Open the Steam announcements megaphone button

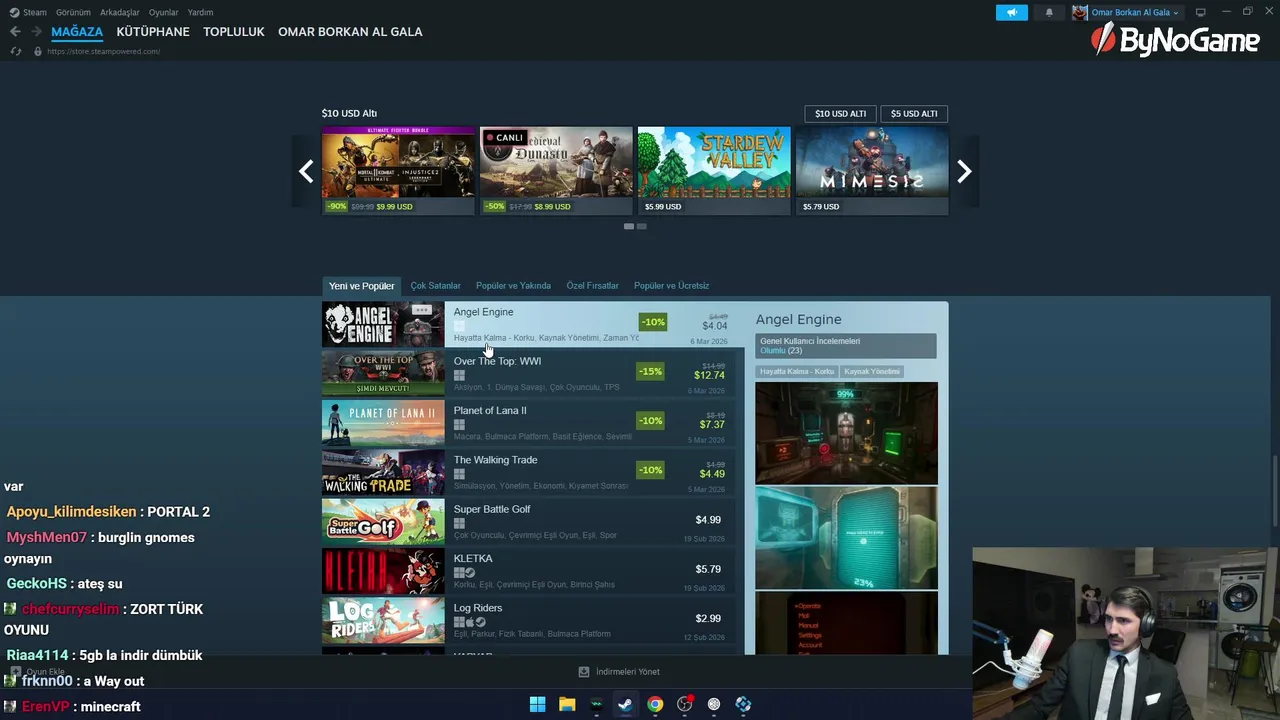click(x=1011, y=12)
